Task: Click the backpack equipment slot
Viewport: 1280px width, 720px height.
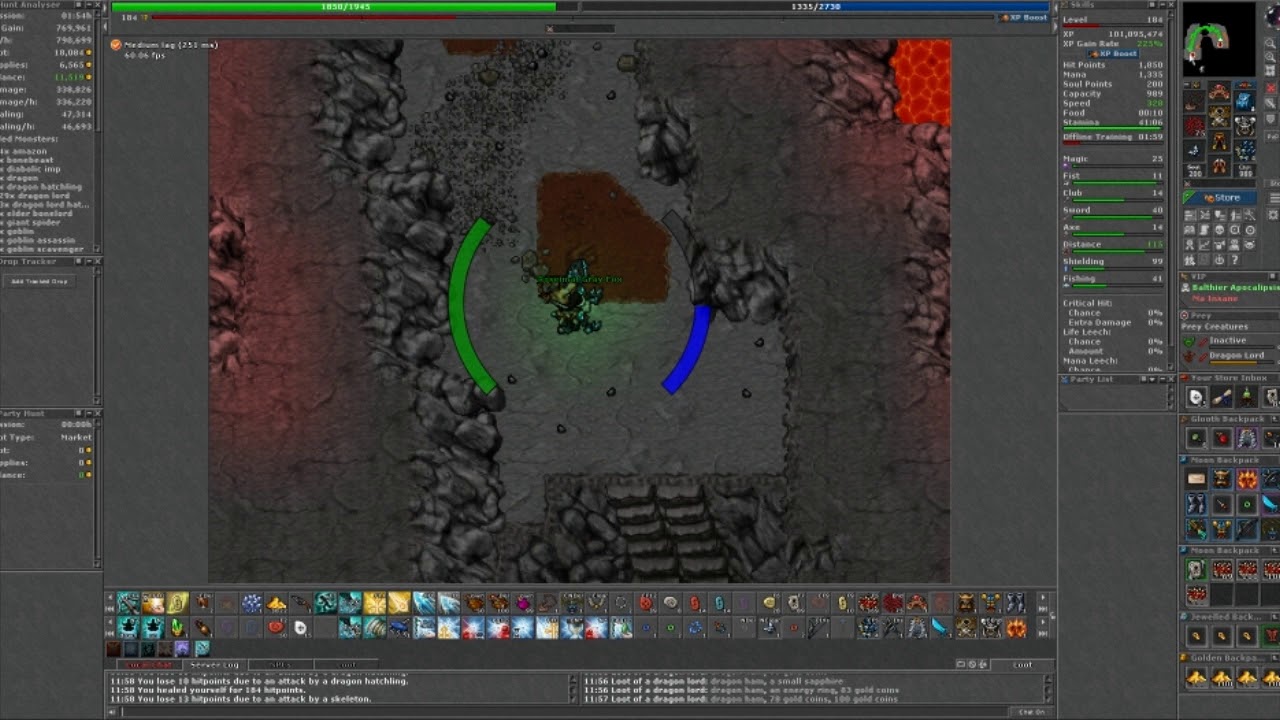Action: 1244,102
